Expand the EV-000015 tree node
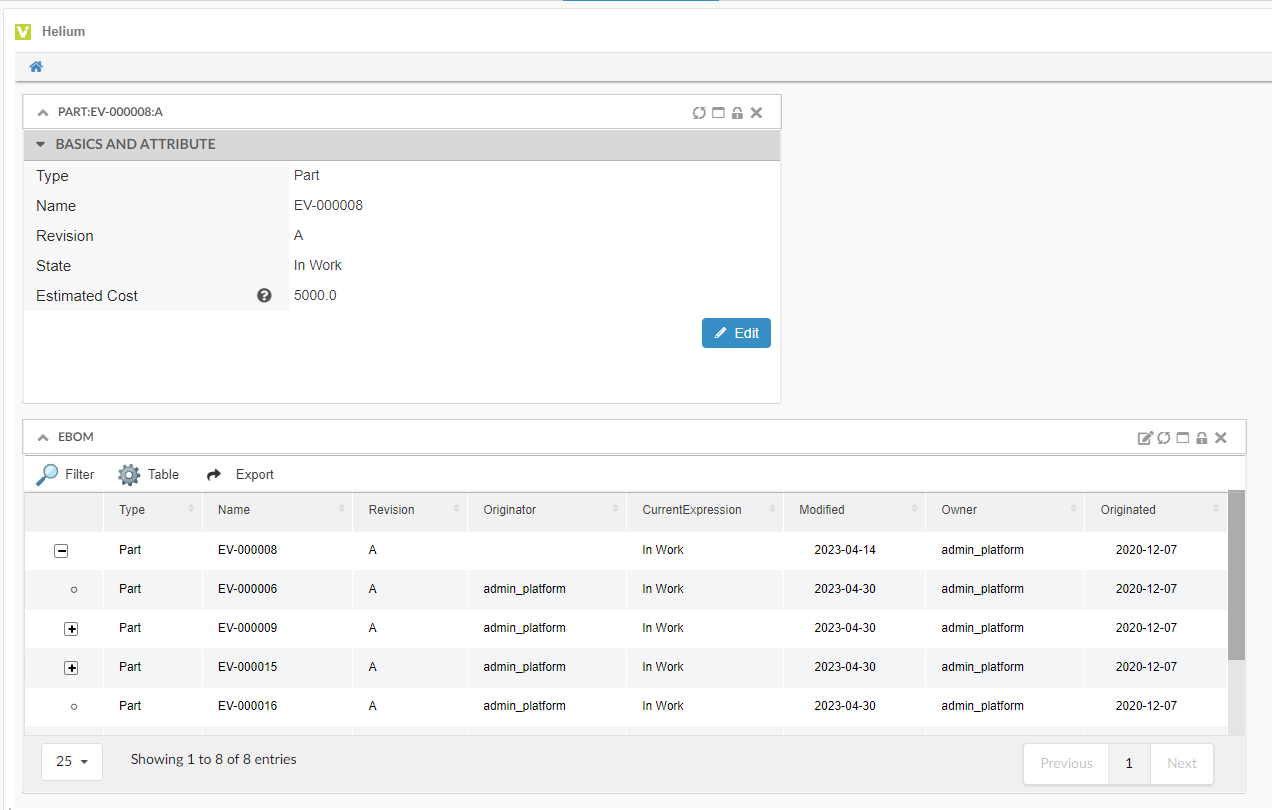This screenshot has width=1272, height=810. click(x=71, y=668)
